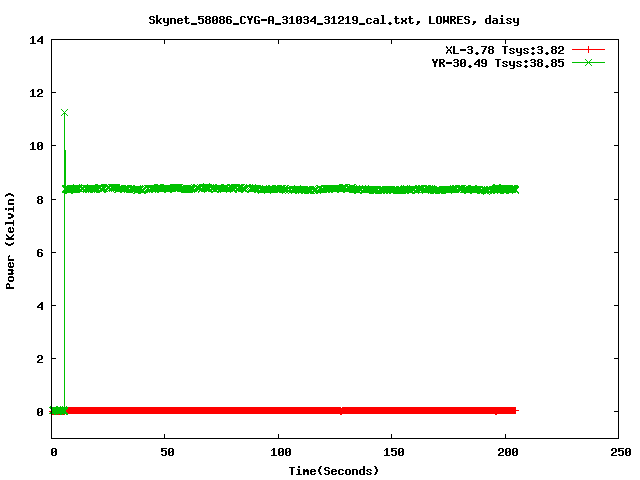Click the green spike peak marker near 11

(64, 113)
